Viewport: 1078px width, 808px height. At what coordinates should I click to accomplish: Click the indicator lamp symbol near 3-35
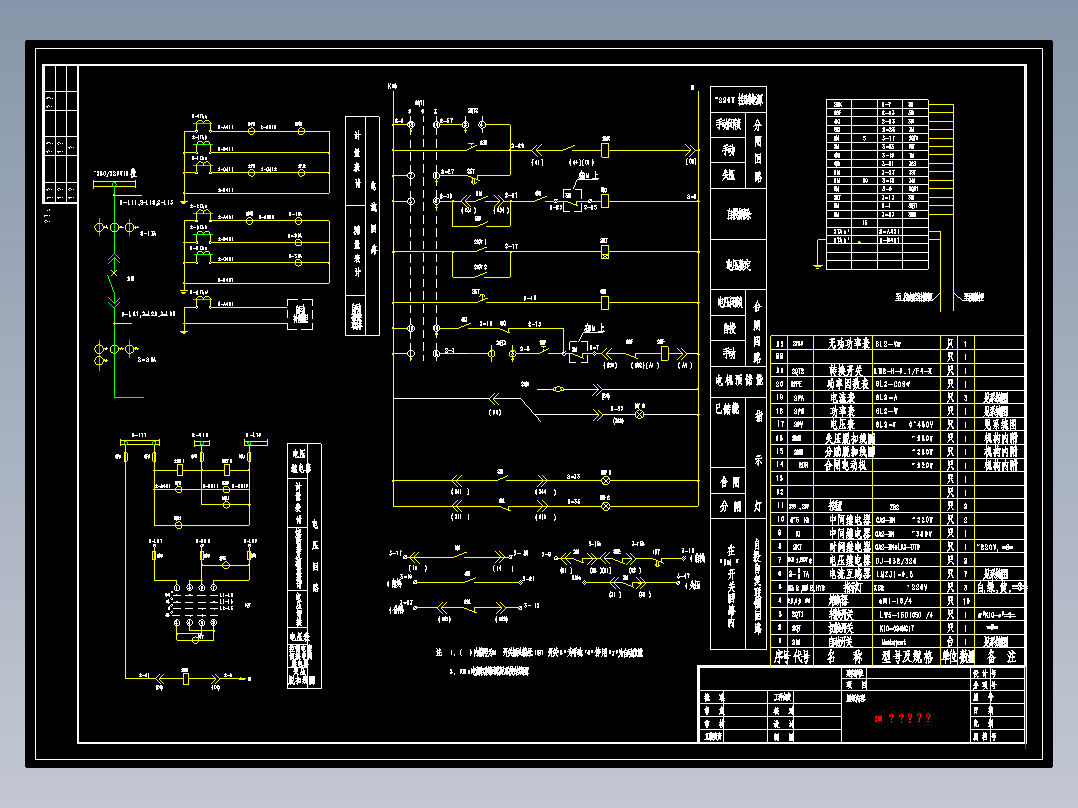tap(606, 506)
